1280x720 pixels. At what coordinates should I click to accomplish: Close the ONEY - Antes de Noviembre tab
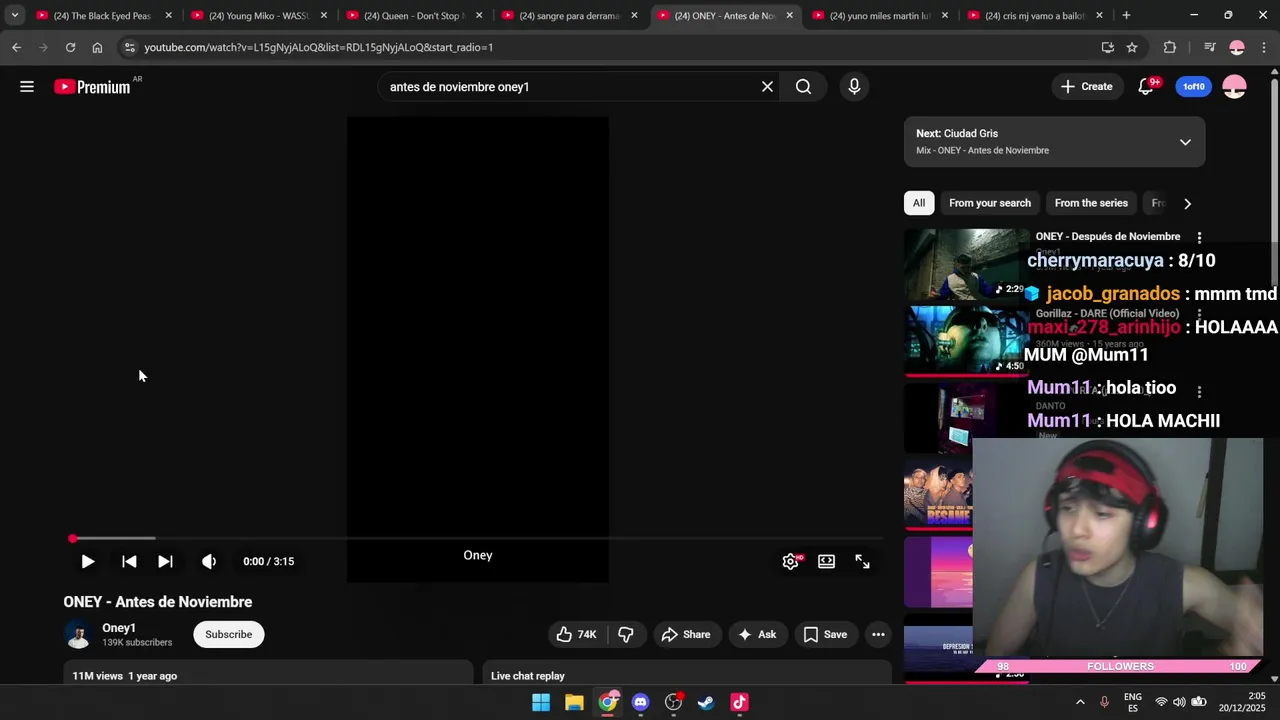pyautogui.click(x=789, y=15)
